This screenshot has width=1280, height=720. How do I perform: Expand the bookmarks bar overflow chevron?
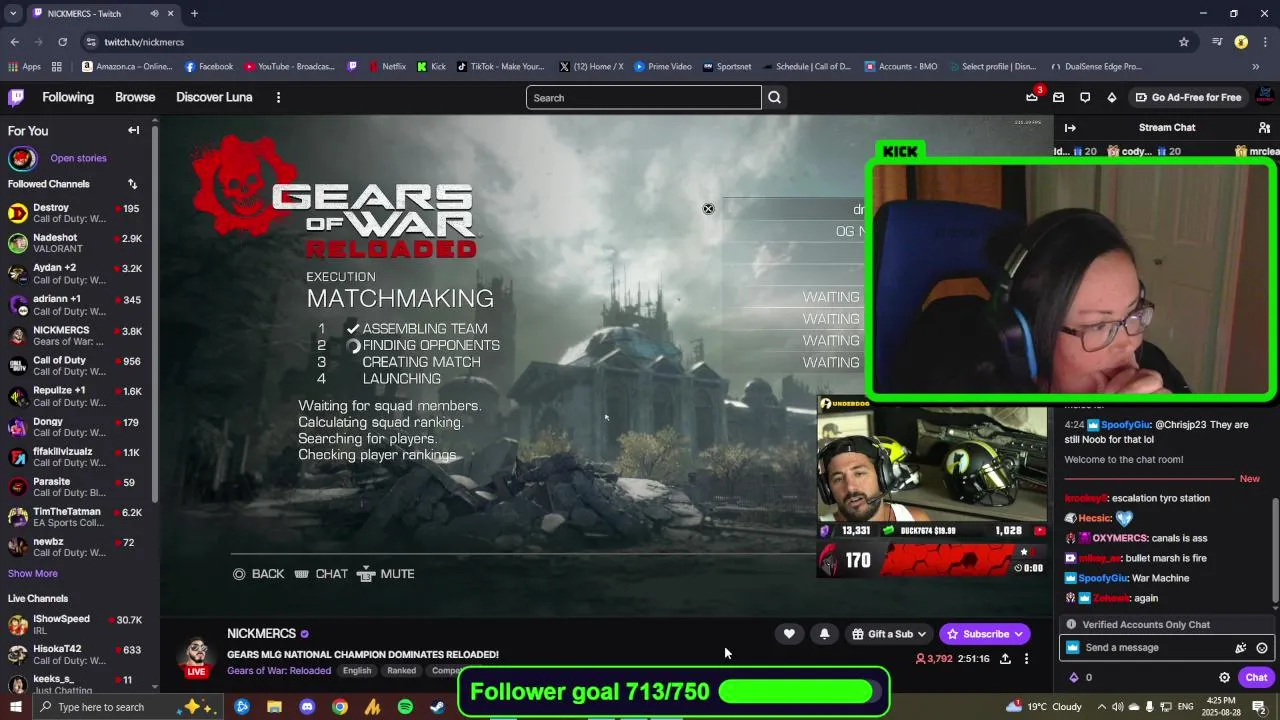pyautogui.click(x=1256, y=67)
